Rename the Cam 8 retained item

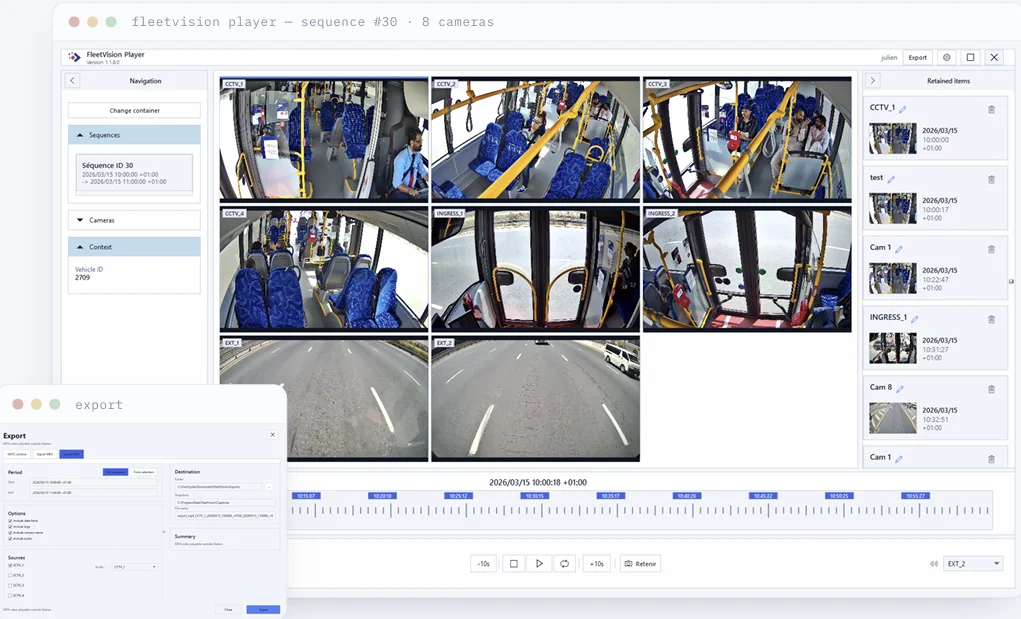[x=900, y=389]
